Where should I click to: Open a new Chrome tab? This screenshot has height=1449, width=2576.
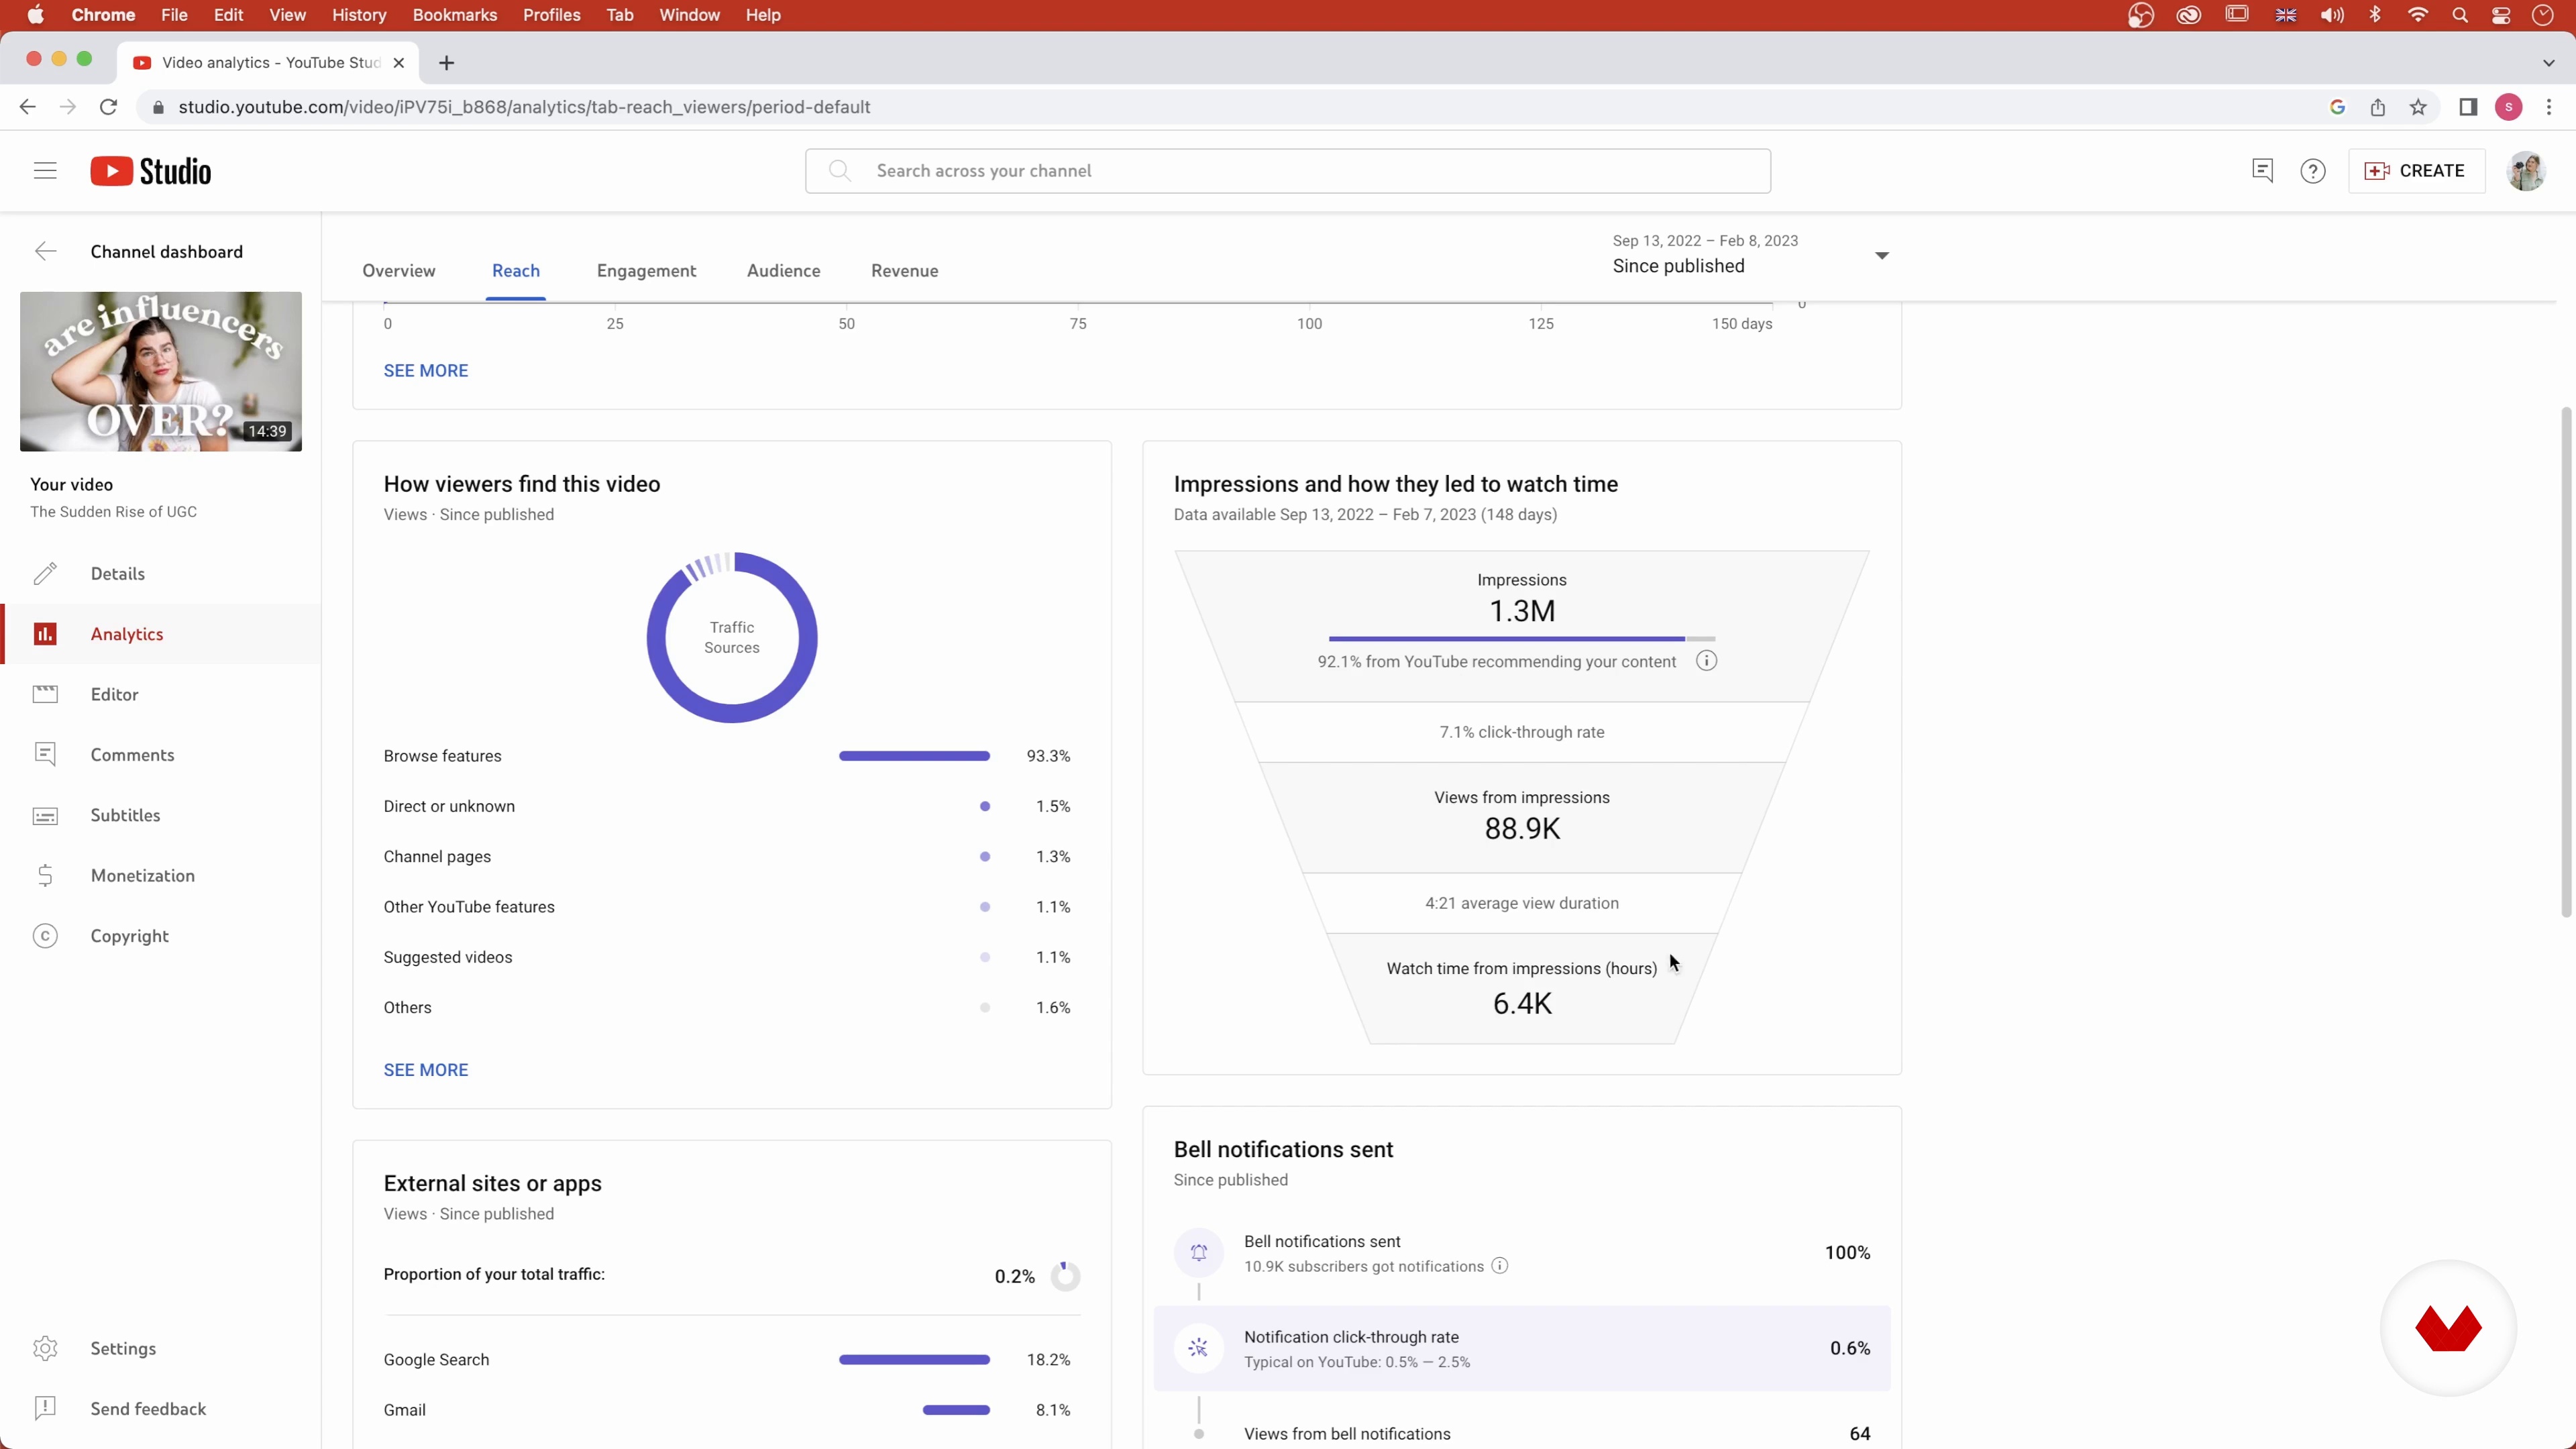[x=446, y=63]
